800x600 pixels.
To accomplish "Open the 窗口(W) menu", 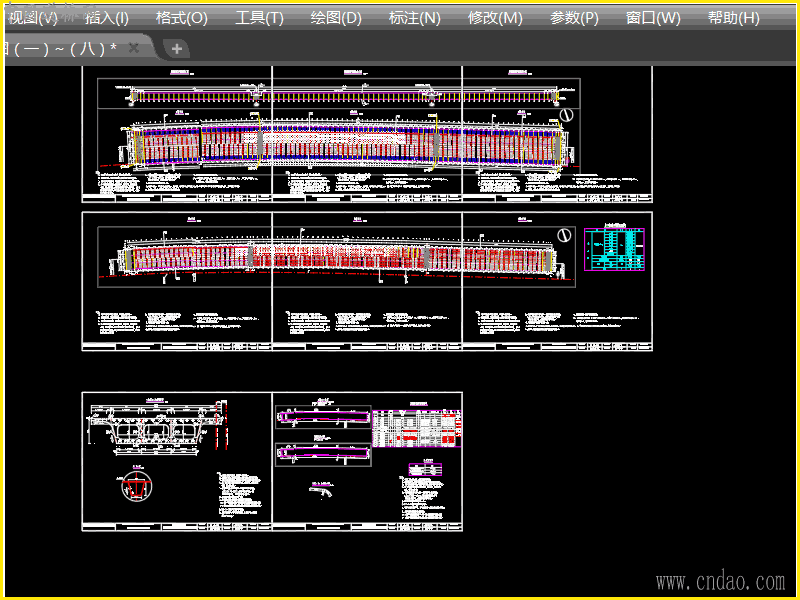I will coord(653,18).
